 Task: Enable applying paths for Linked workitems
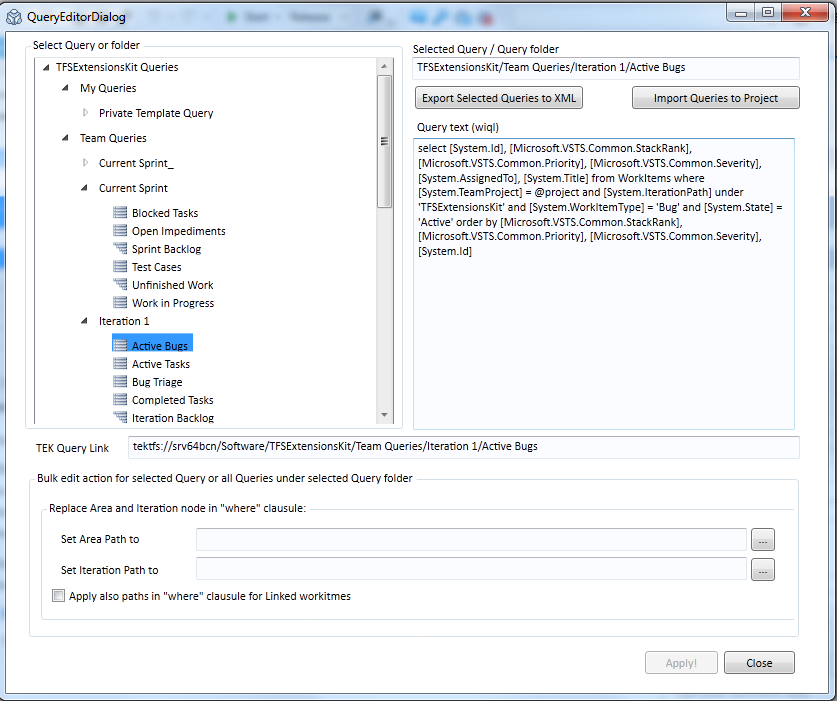57,595
